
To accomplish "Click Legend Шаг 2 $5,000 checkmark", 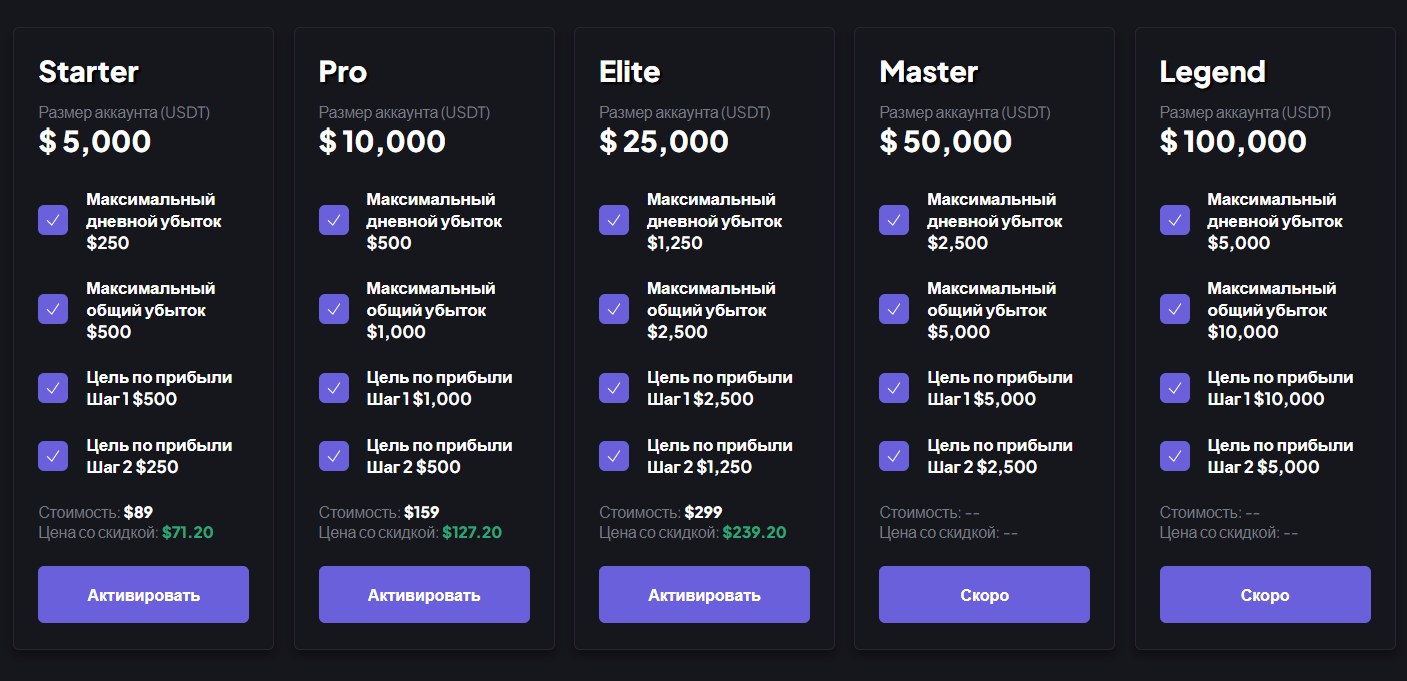I will (1175, 456).
